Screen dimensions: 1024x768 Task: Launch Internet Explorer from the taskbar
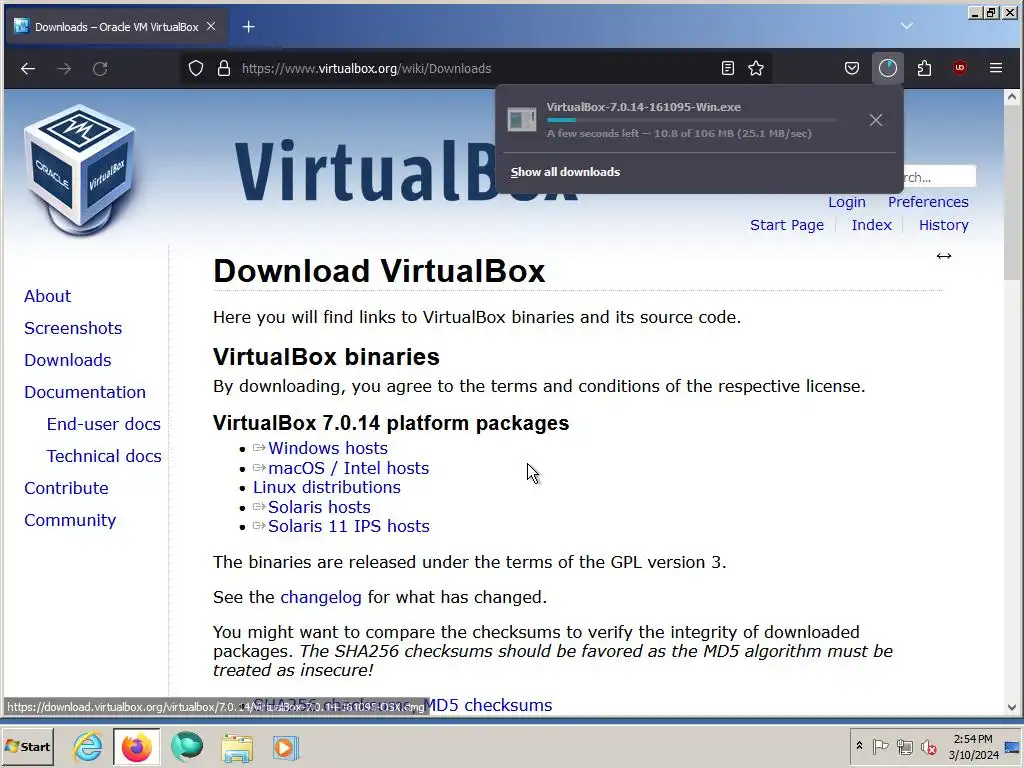tap(88, 747)
